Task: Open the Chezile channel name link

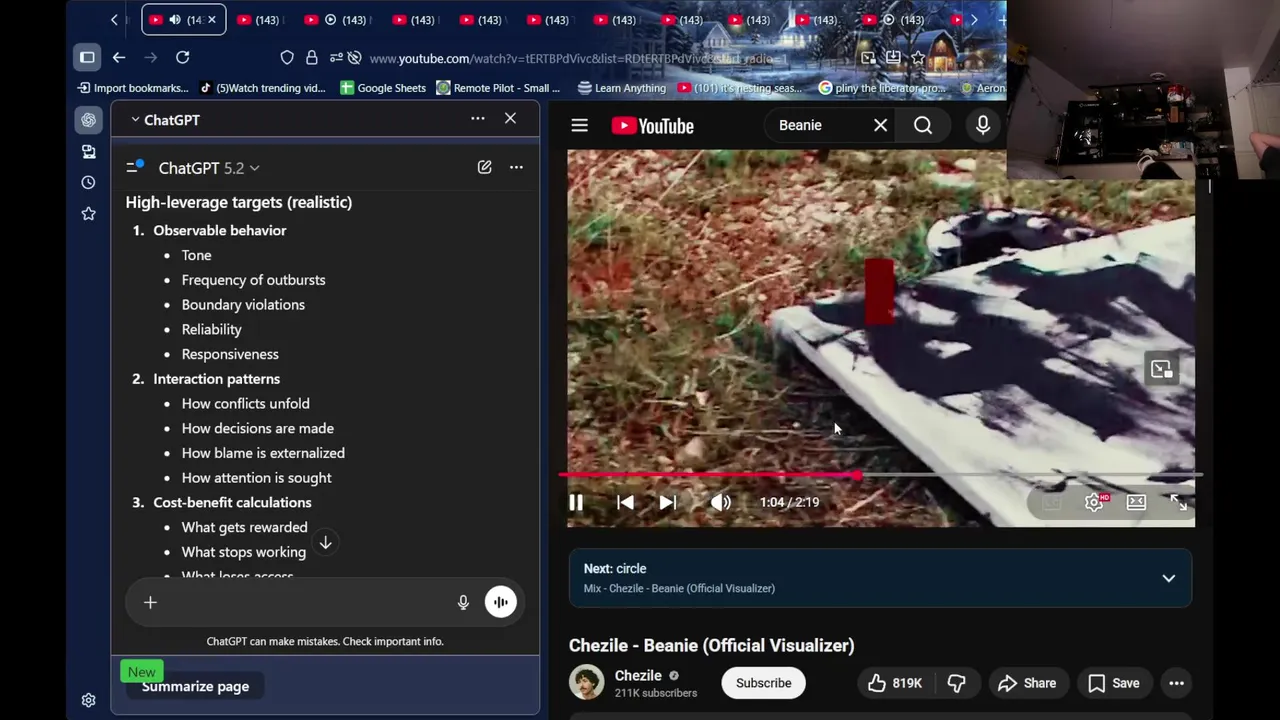Action: tap(638, 676)
